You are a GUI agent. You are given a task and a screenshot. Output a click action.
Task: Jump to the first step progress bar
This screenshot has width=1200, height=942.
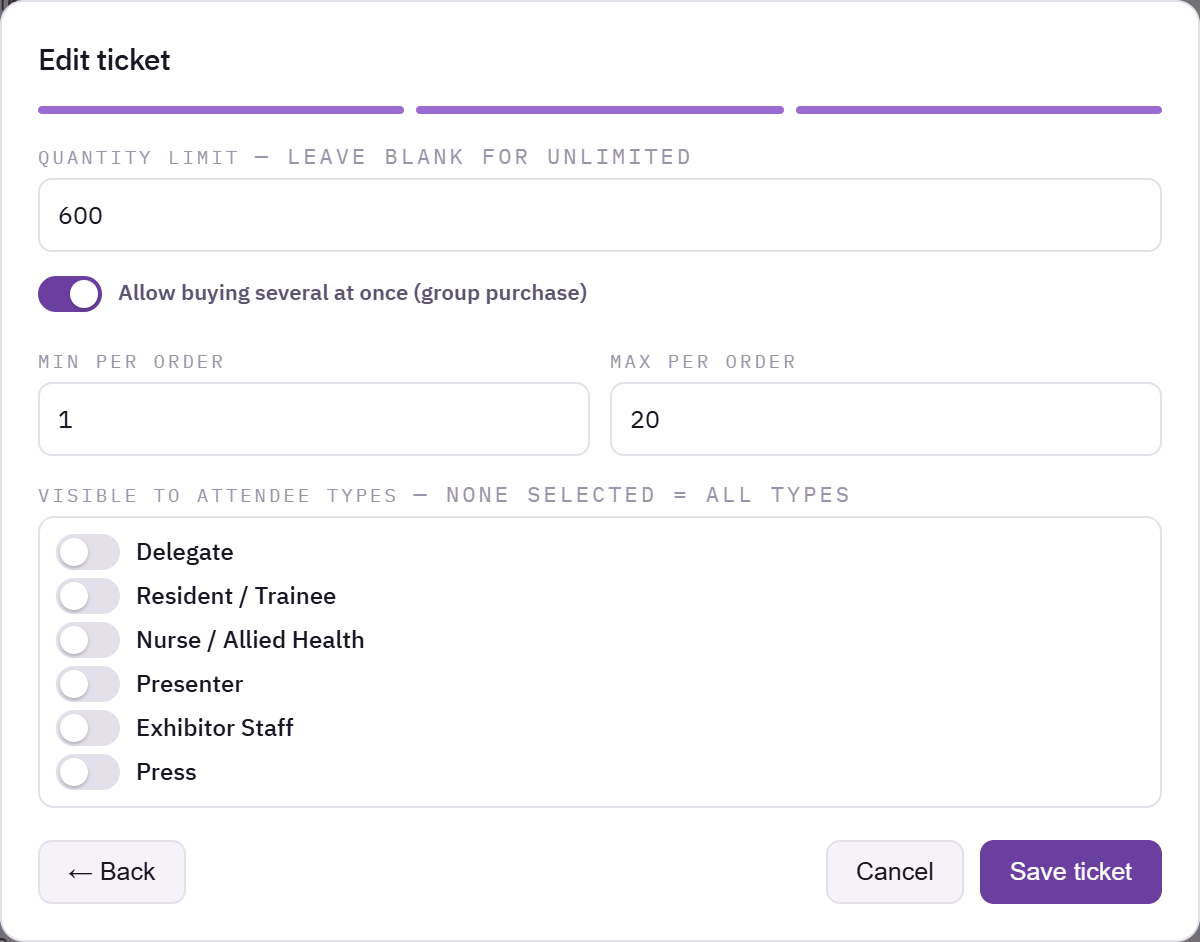click(221, 110)
